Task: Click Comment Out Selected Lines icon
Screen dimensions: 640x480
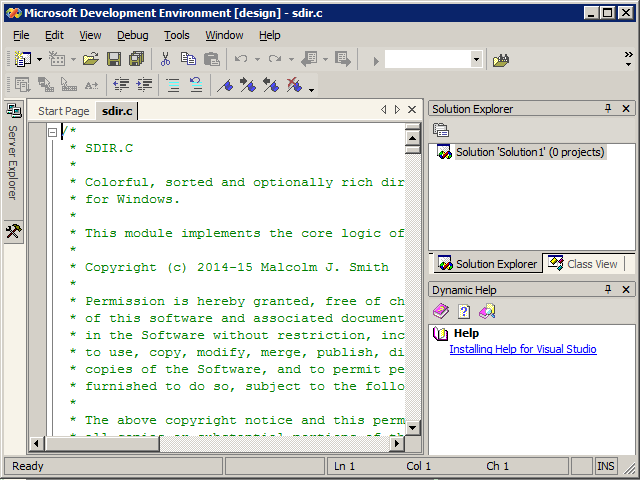Action: (x=173, y=85)
